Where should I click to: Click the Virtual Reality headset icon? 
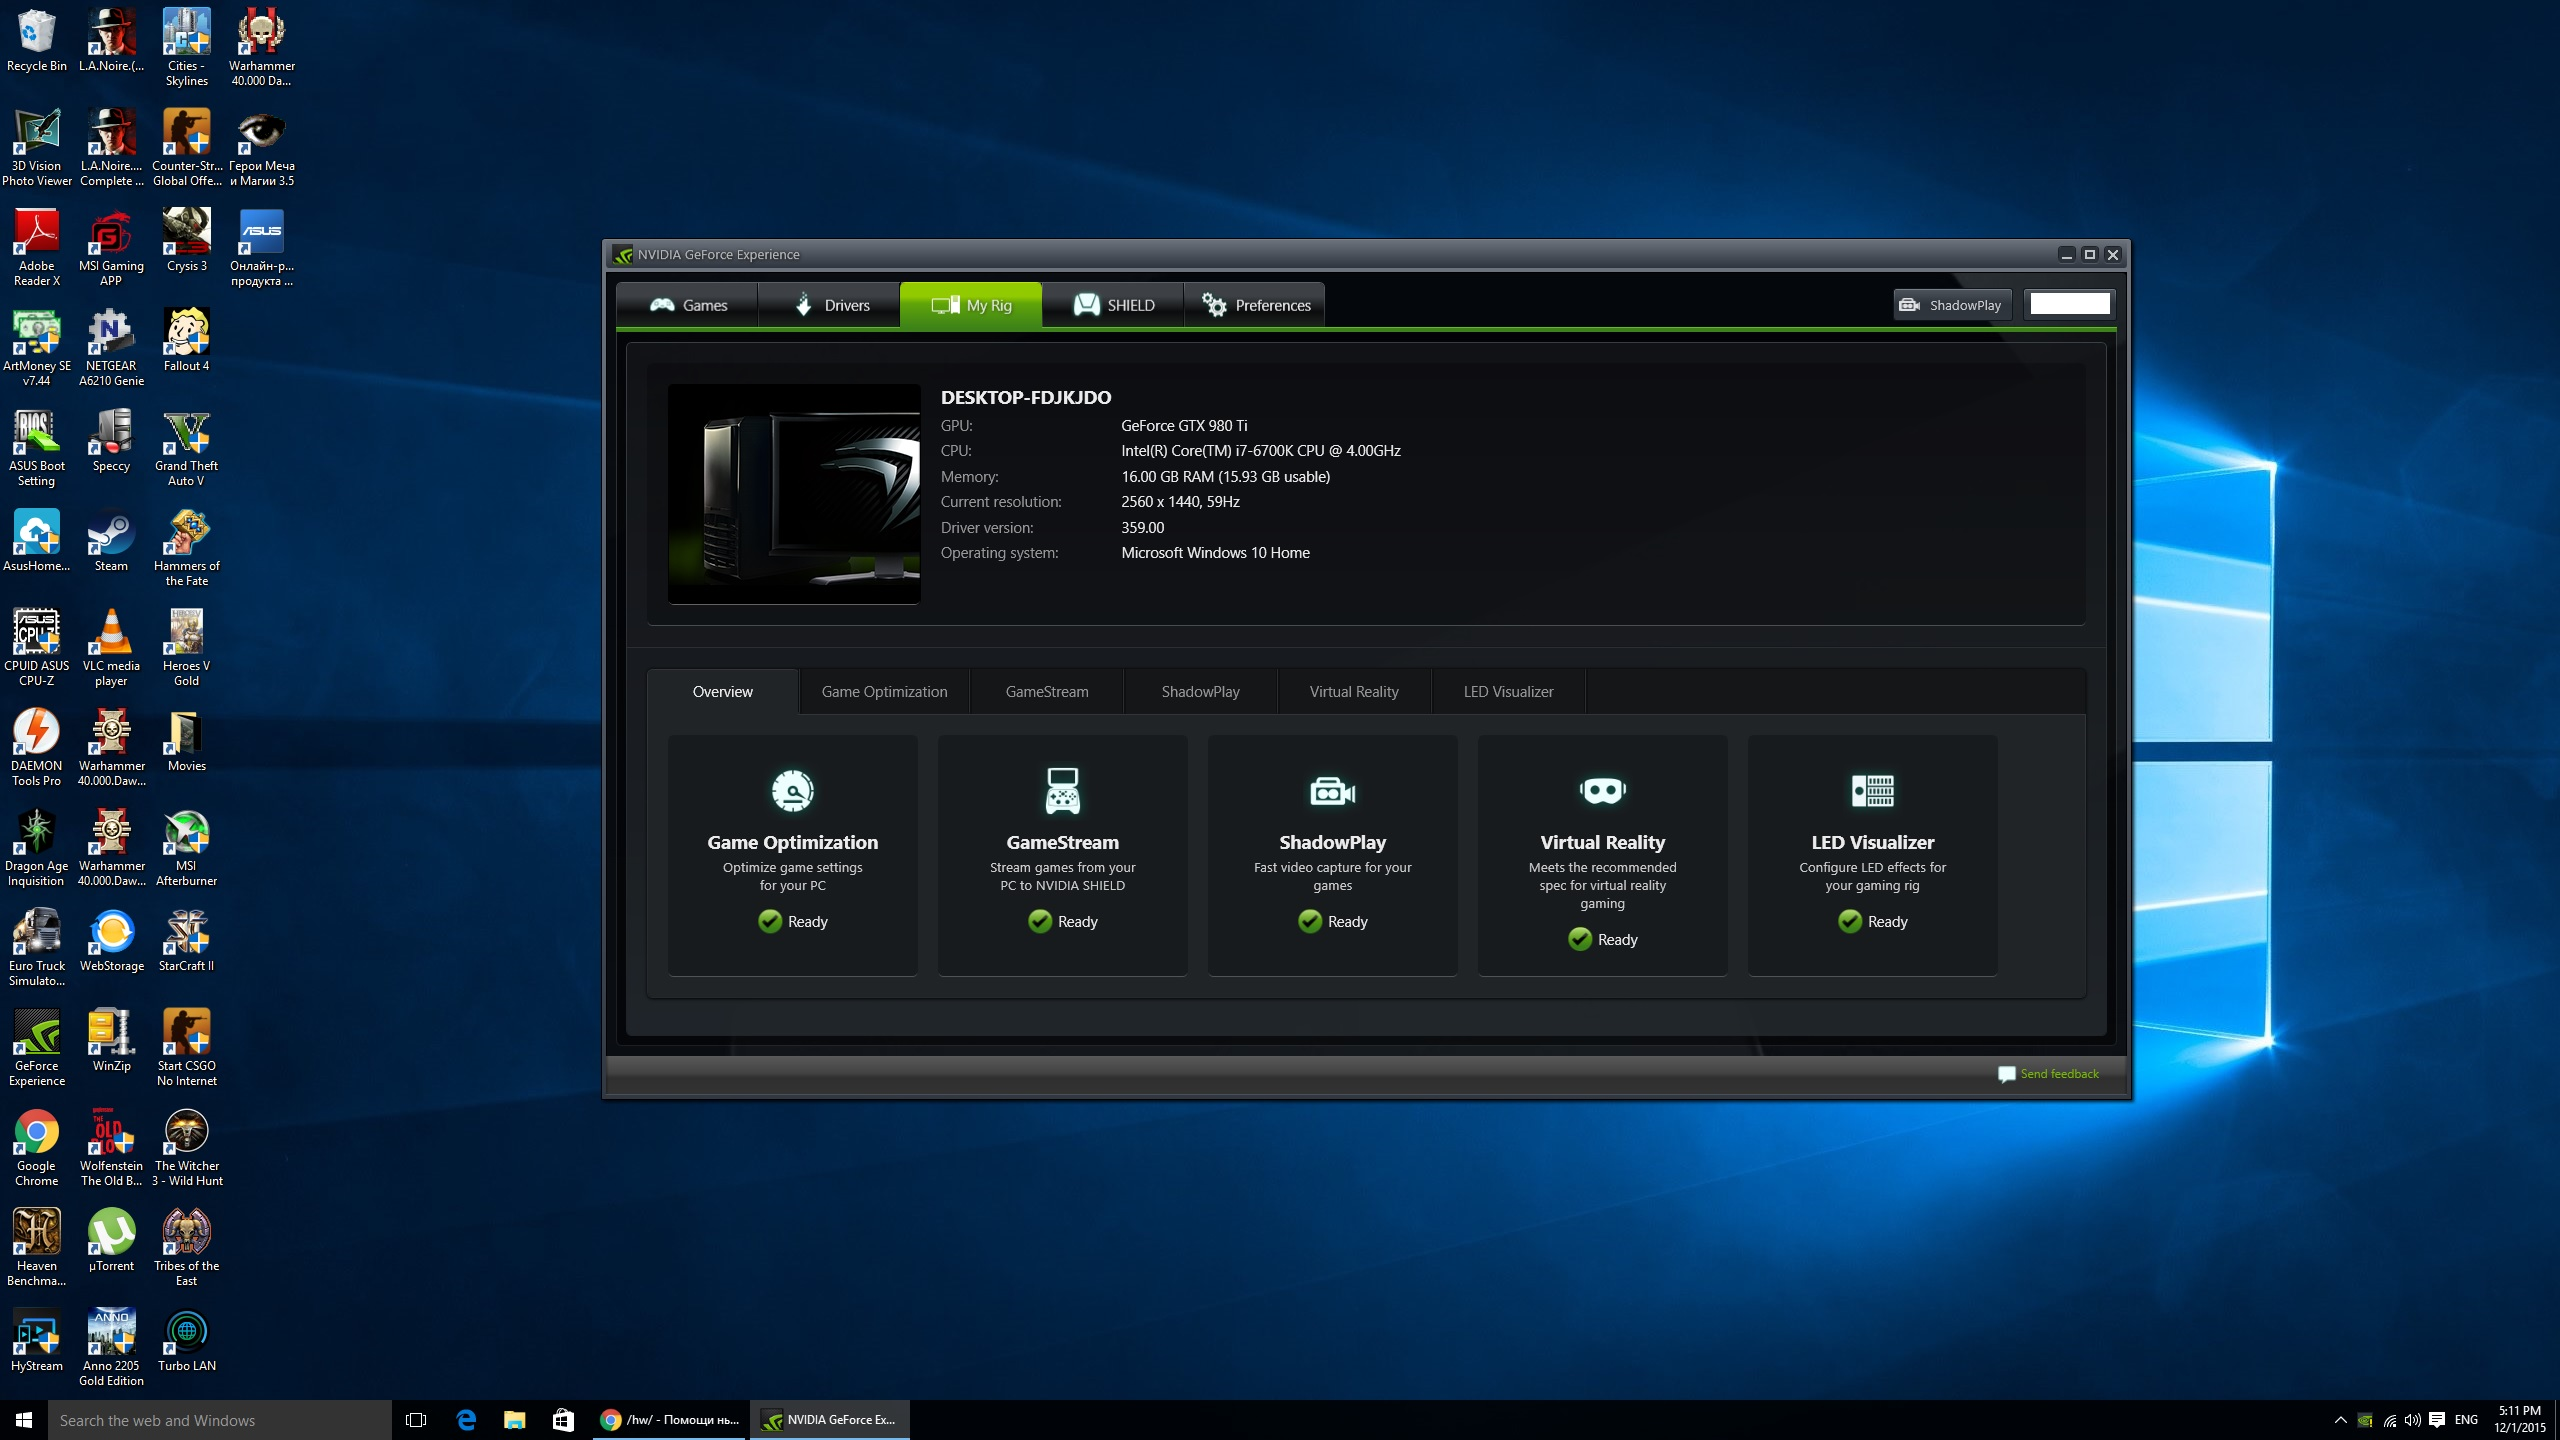click(1602, 791)
